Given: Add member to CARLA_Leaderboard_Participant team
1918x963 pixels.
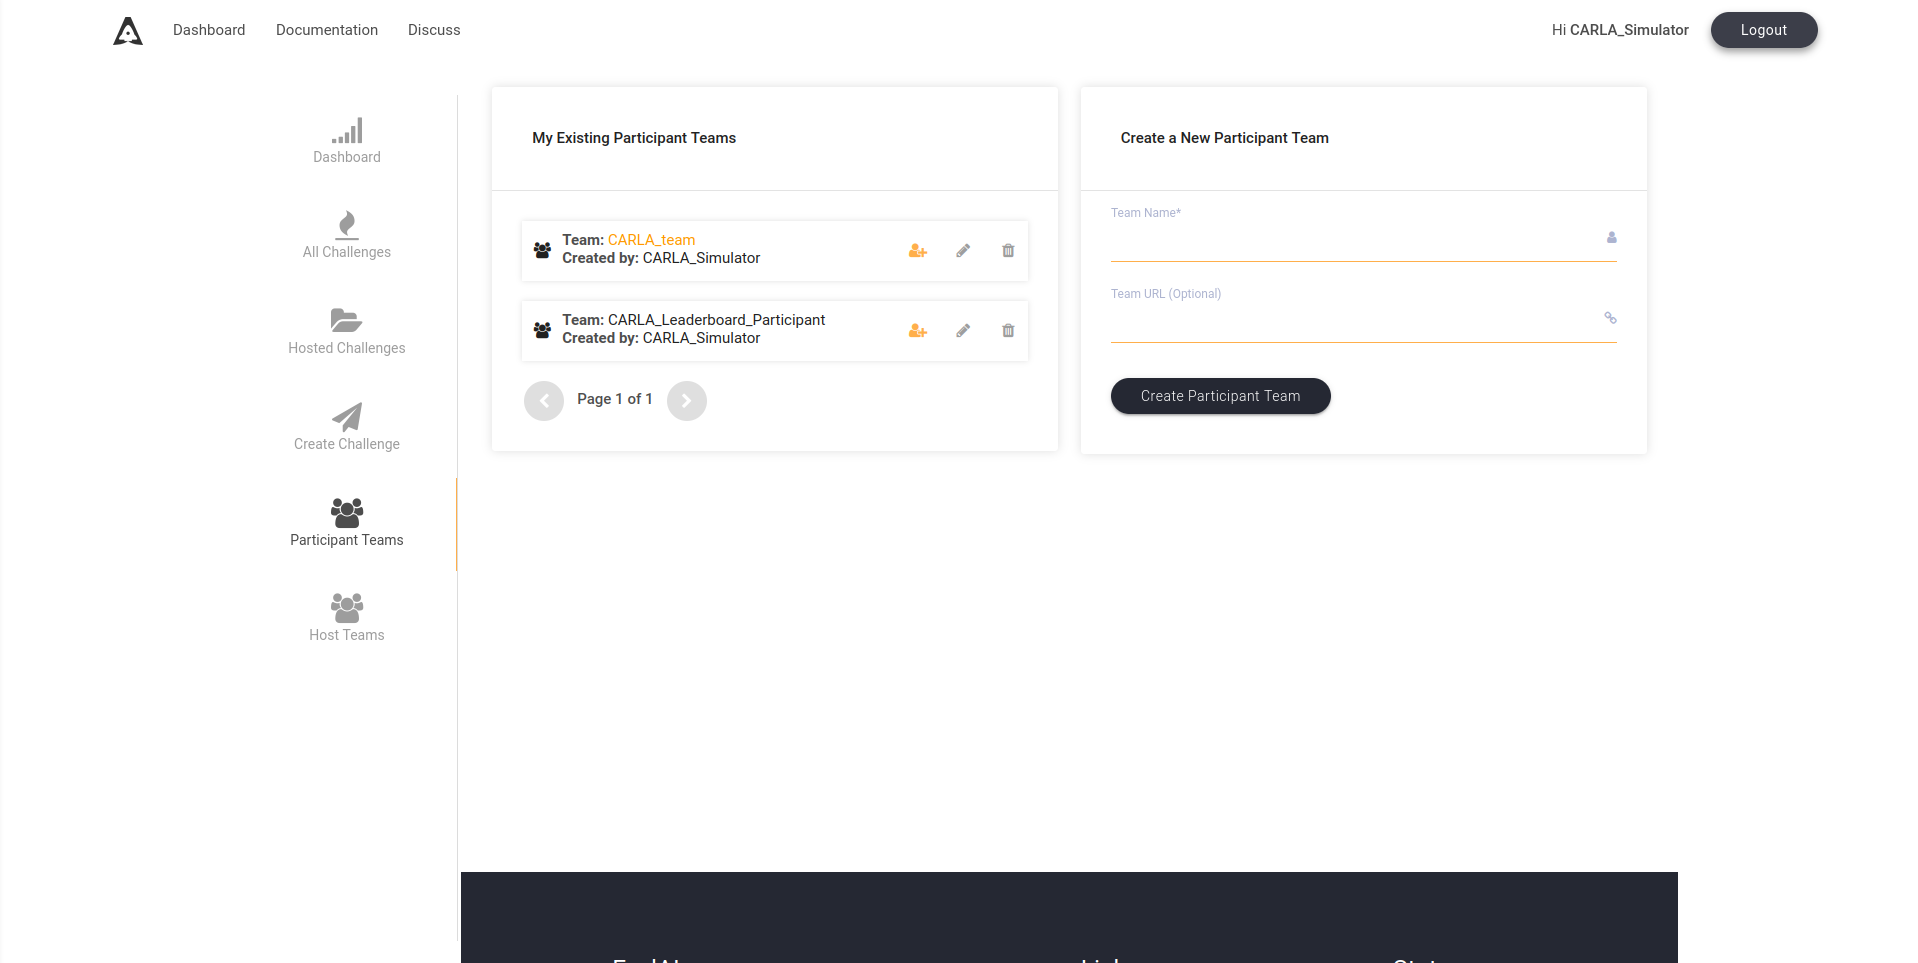Looking at the screenshot, I should (x=917, y=331).
